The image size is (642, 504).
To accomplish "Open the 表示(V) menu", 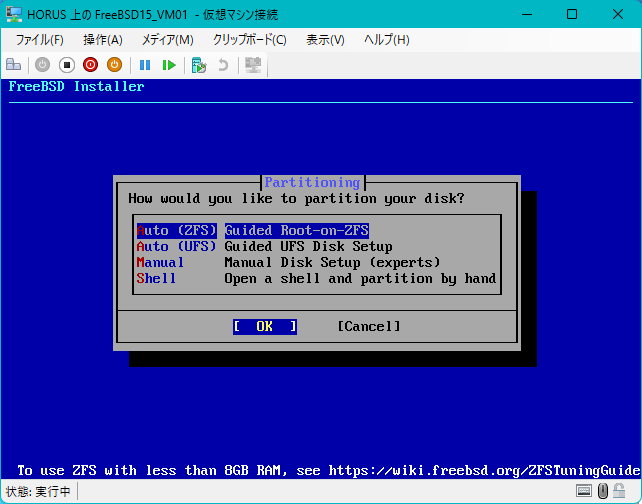I will (x=325, y=40).
